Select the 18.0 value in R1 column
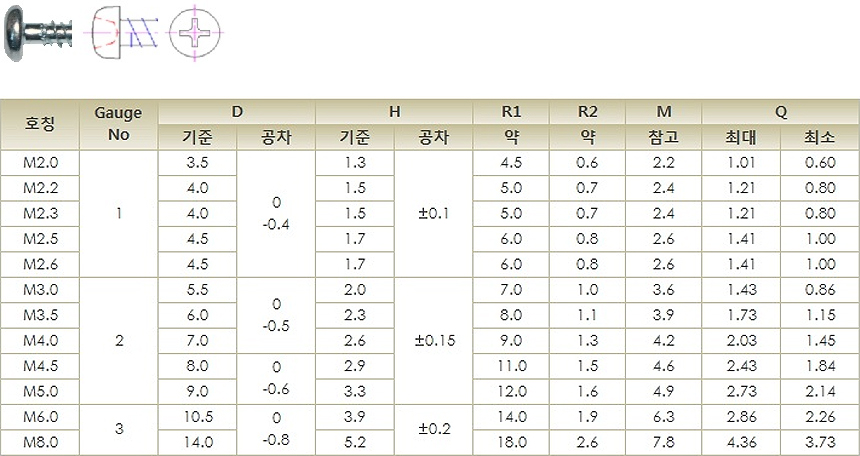 point(511,442)
